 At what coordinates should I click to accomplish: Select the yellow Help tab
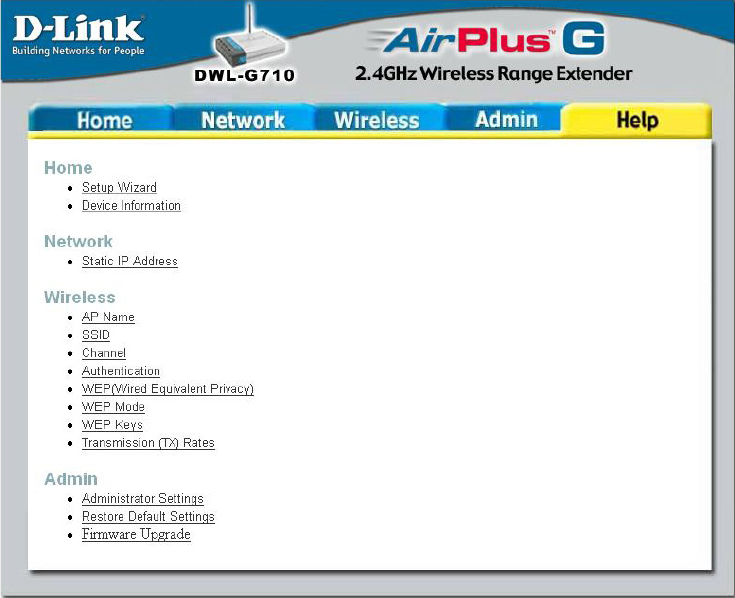pyautogui.click(x=637, y=120)
